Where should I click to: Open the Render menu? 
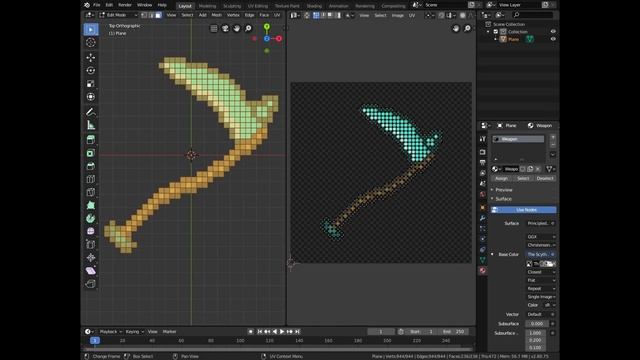point(125,5)
